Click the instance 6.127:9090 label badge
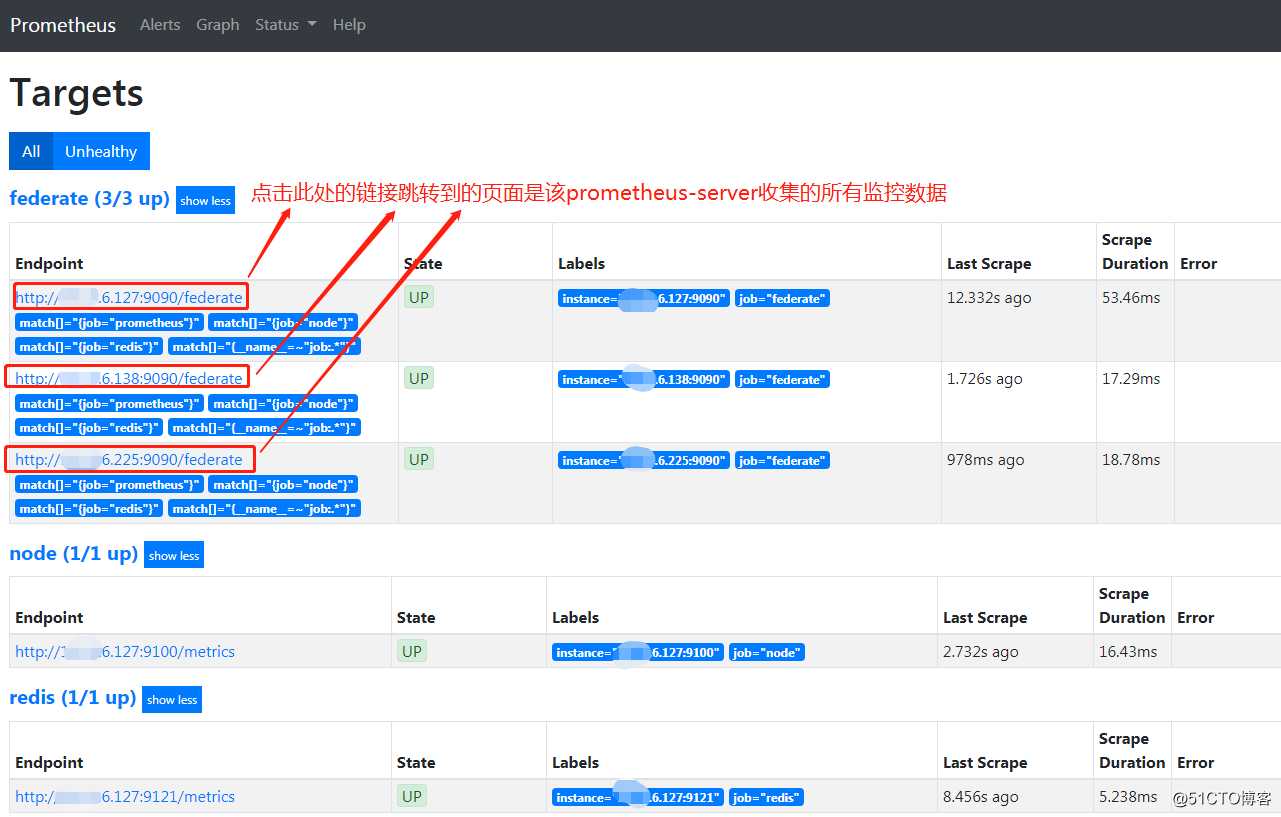The height and width of the screenshot is (817, 1281). (644, 298)
